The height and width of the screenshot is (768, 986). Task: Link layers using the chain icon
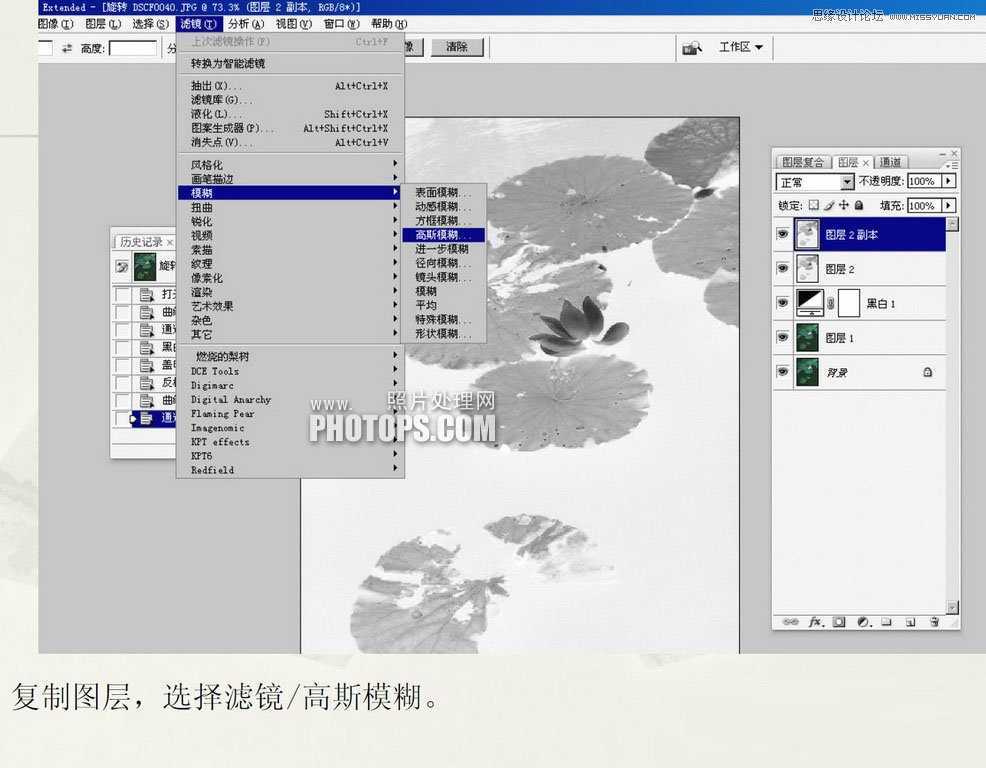(791, 621)
